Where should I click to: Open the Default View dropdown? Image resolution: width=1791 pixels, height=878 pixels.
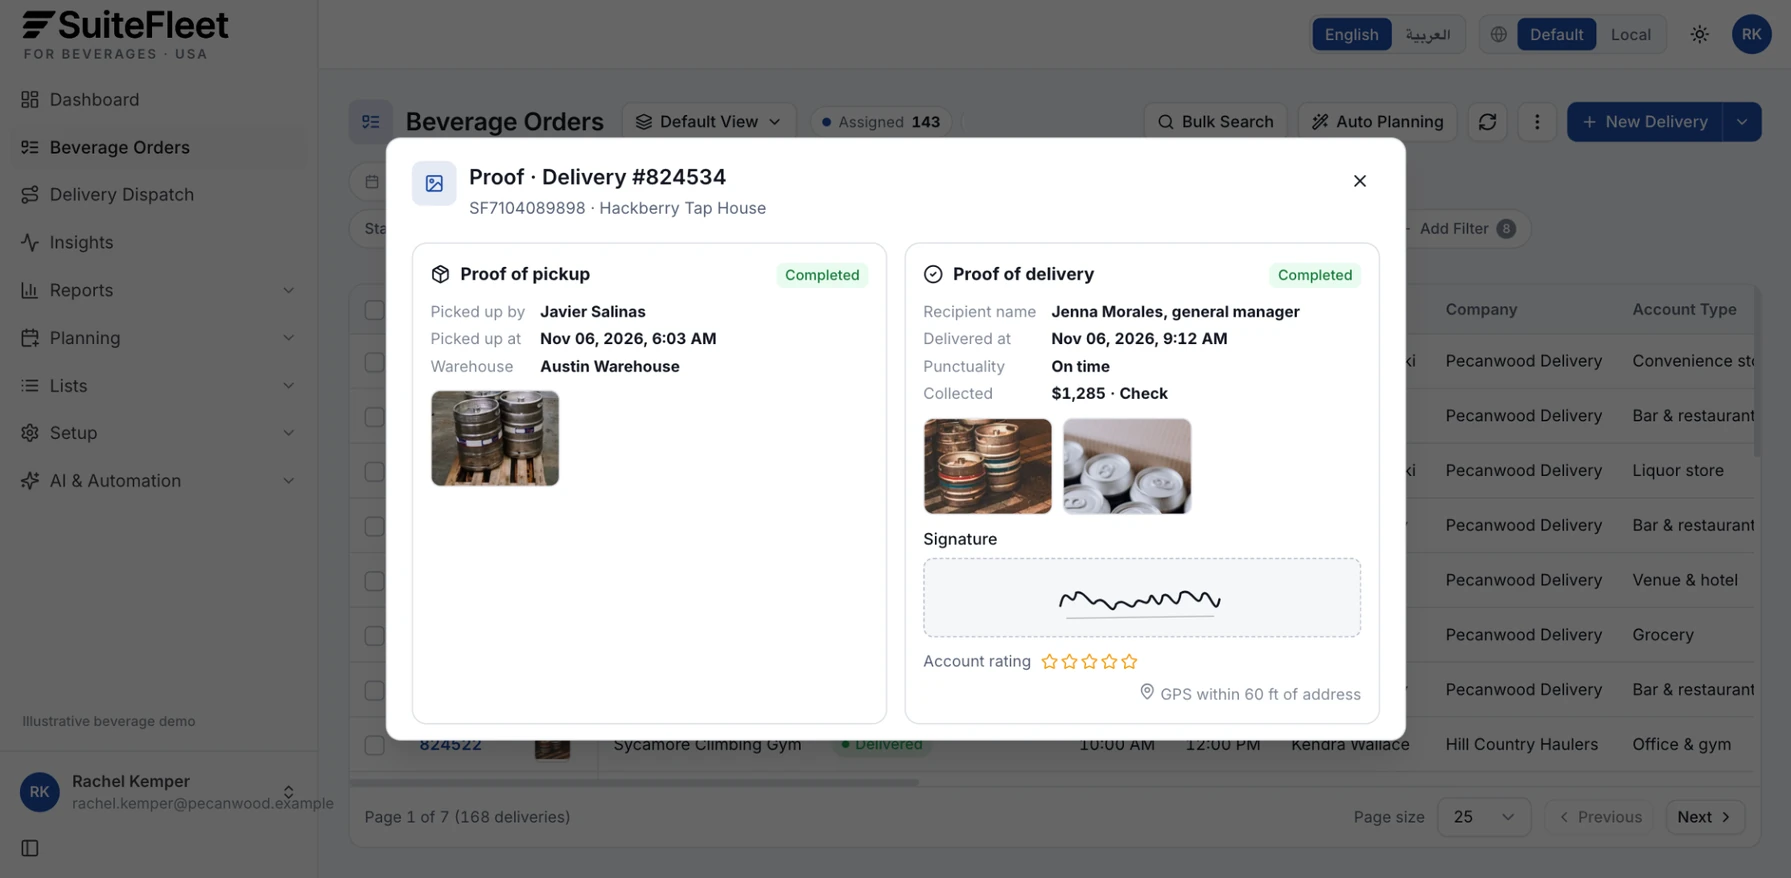[709, 122]
